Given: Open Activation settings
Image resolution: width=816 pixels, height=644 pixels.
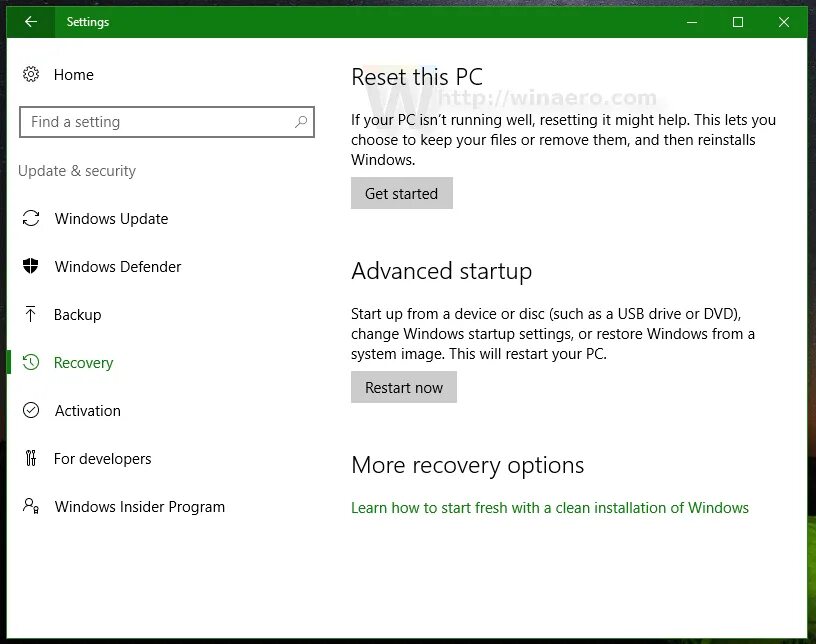Looking at the screenshot, I should 87,411.
